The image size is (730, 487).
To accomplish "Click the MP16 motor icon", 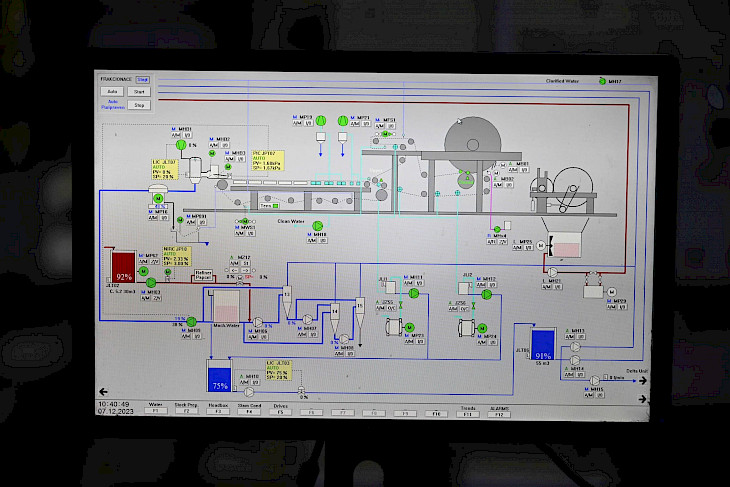I will click(157, 199).
